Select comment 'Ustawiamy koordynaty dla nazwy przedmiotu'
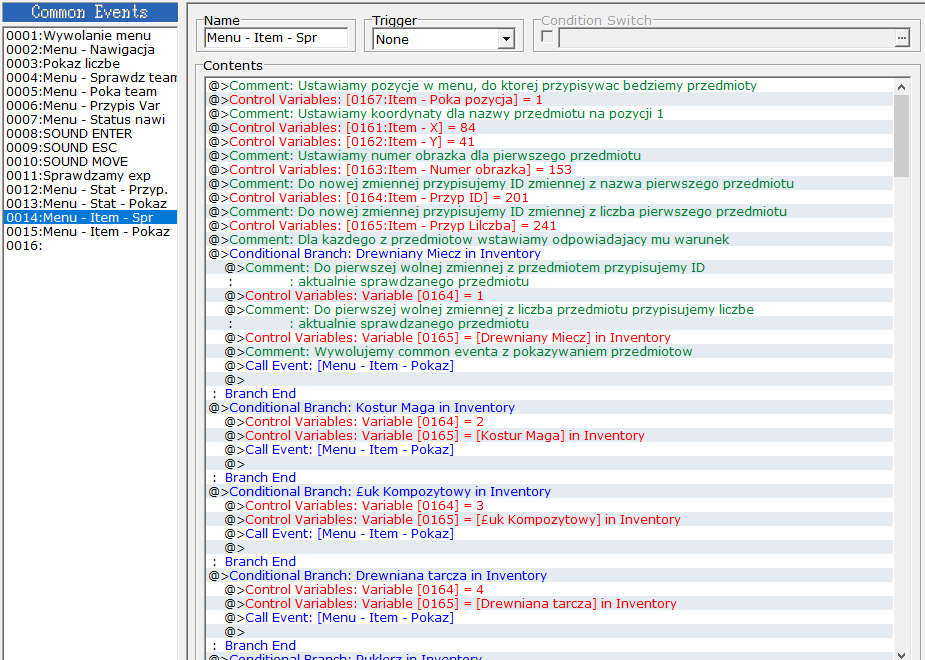The width and height of the screenshot is (925, 660). point(550,114)
